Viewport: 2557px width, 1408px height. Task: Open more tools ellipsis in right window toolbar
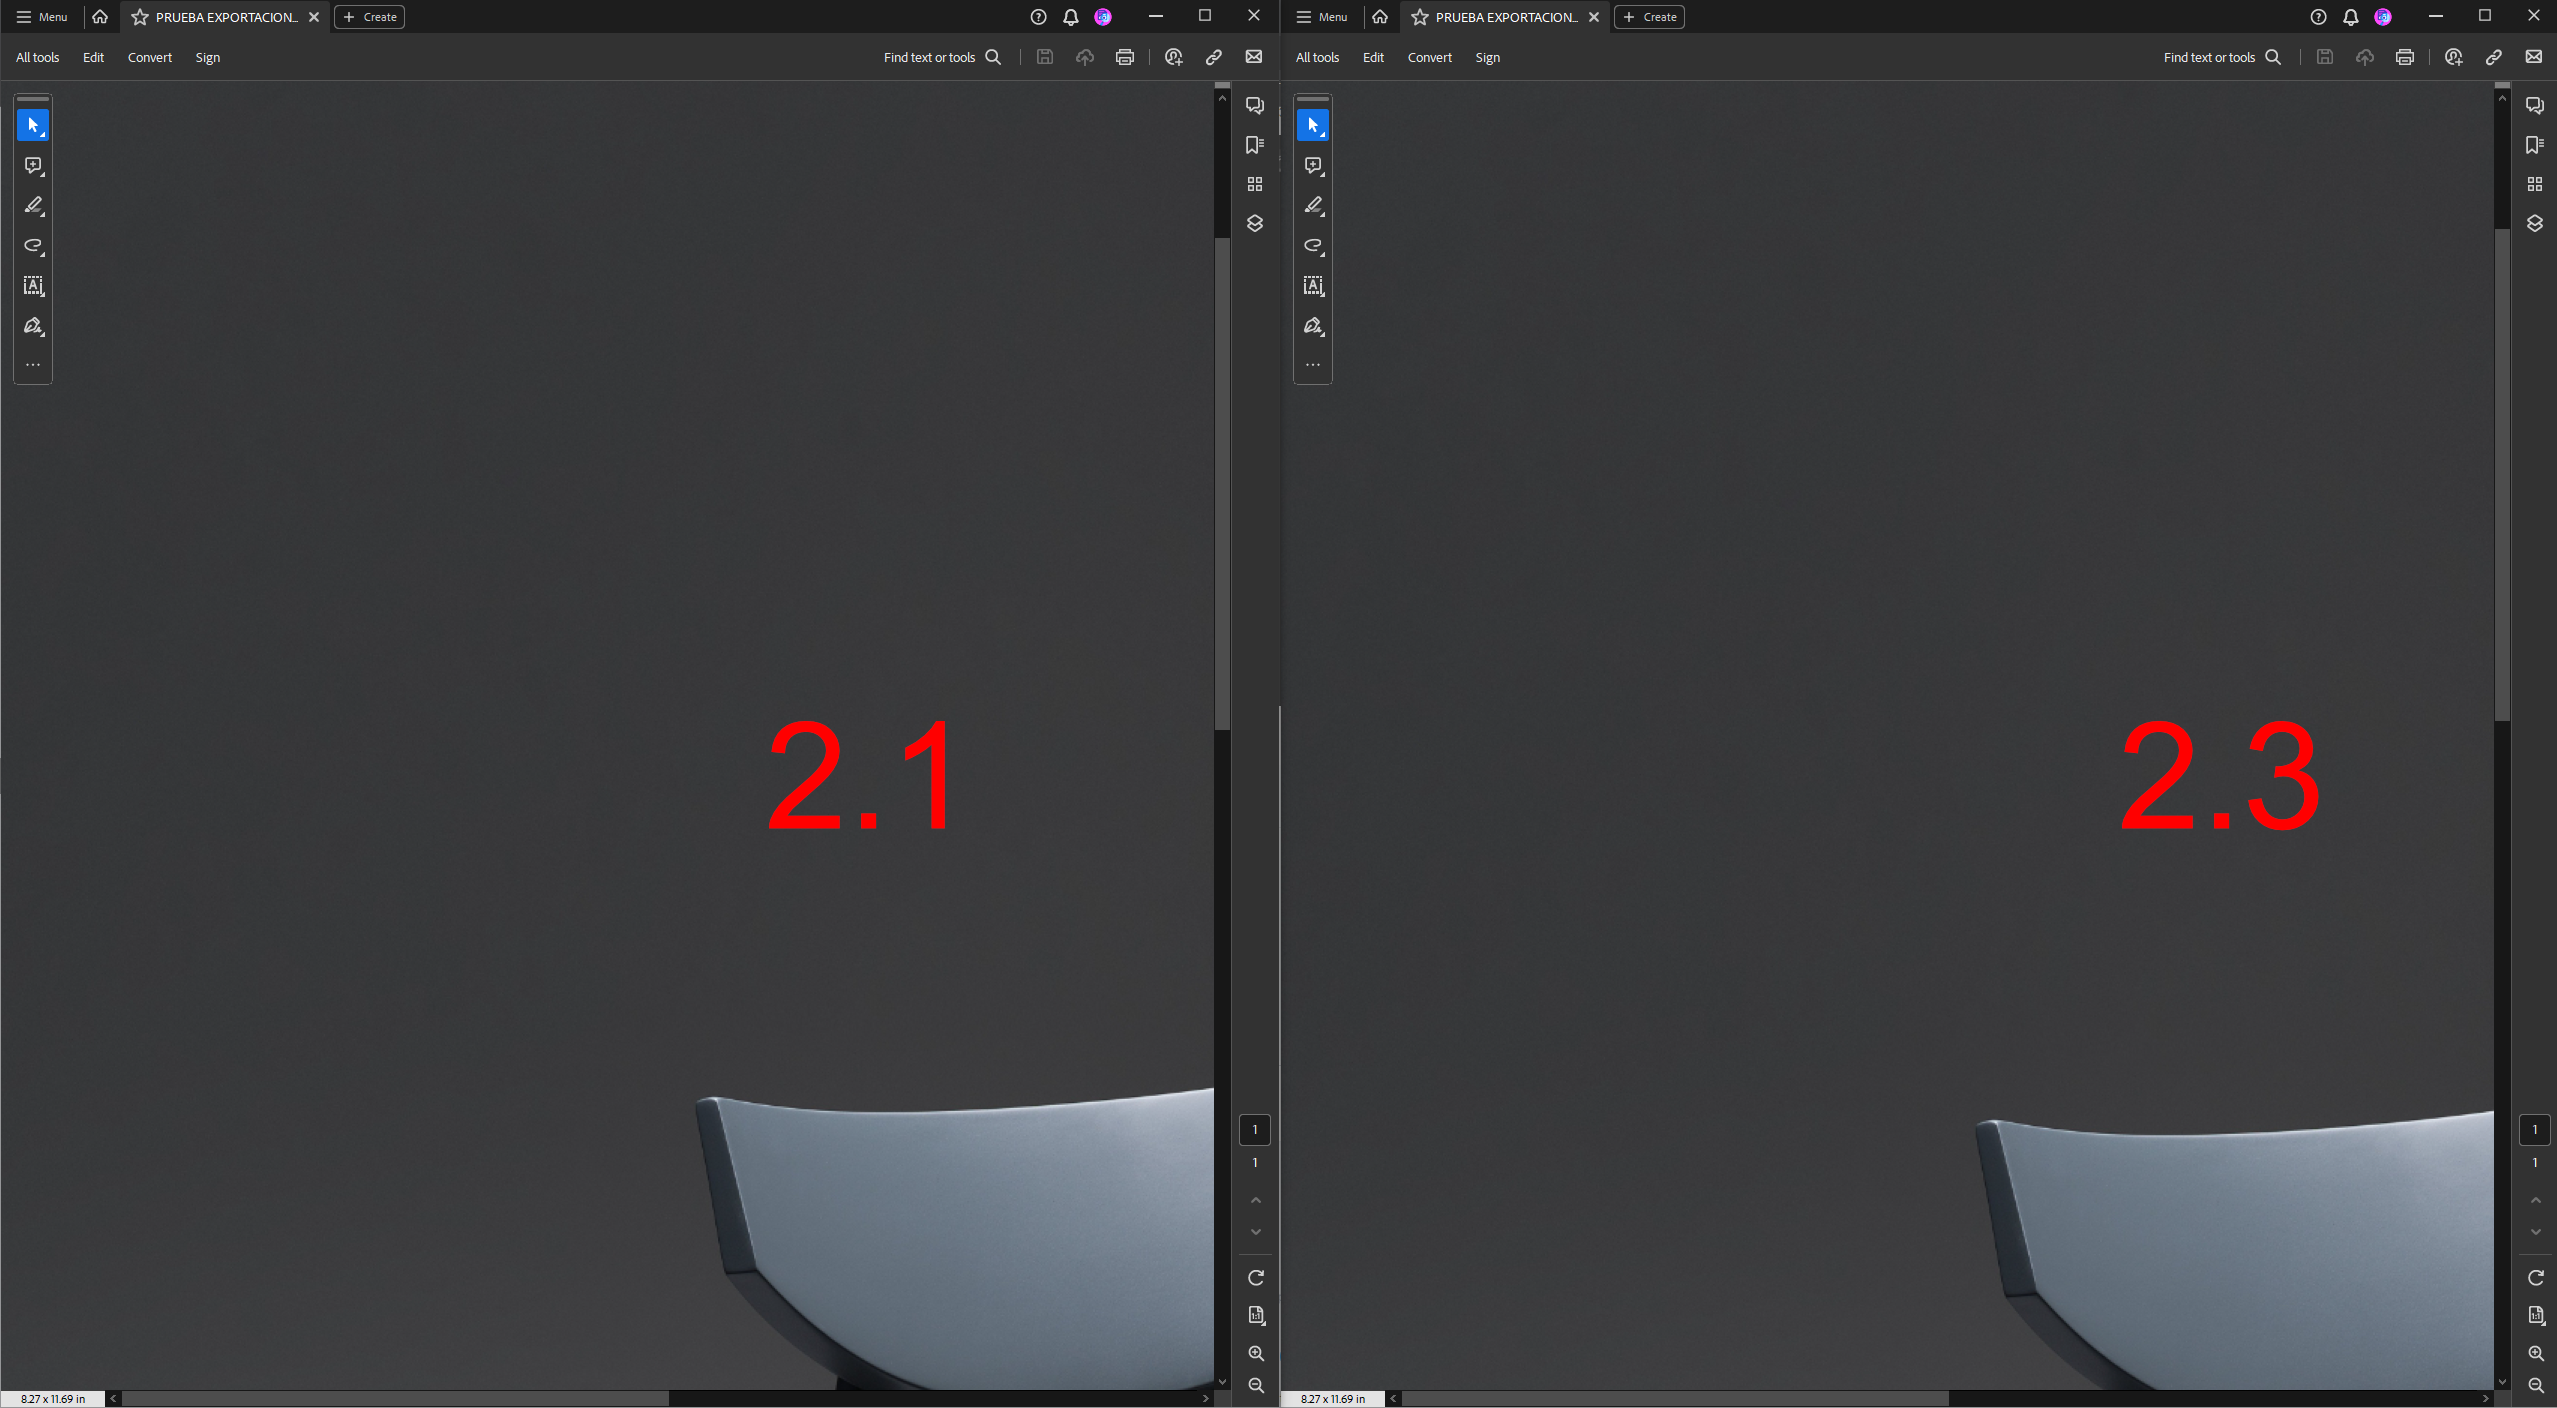[x=1313, y=365]
